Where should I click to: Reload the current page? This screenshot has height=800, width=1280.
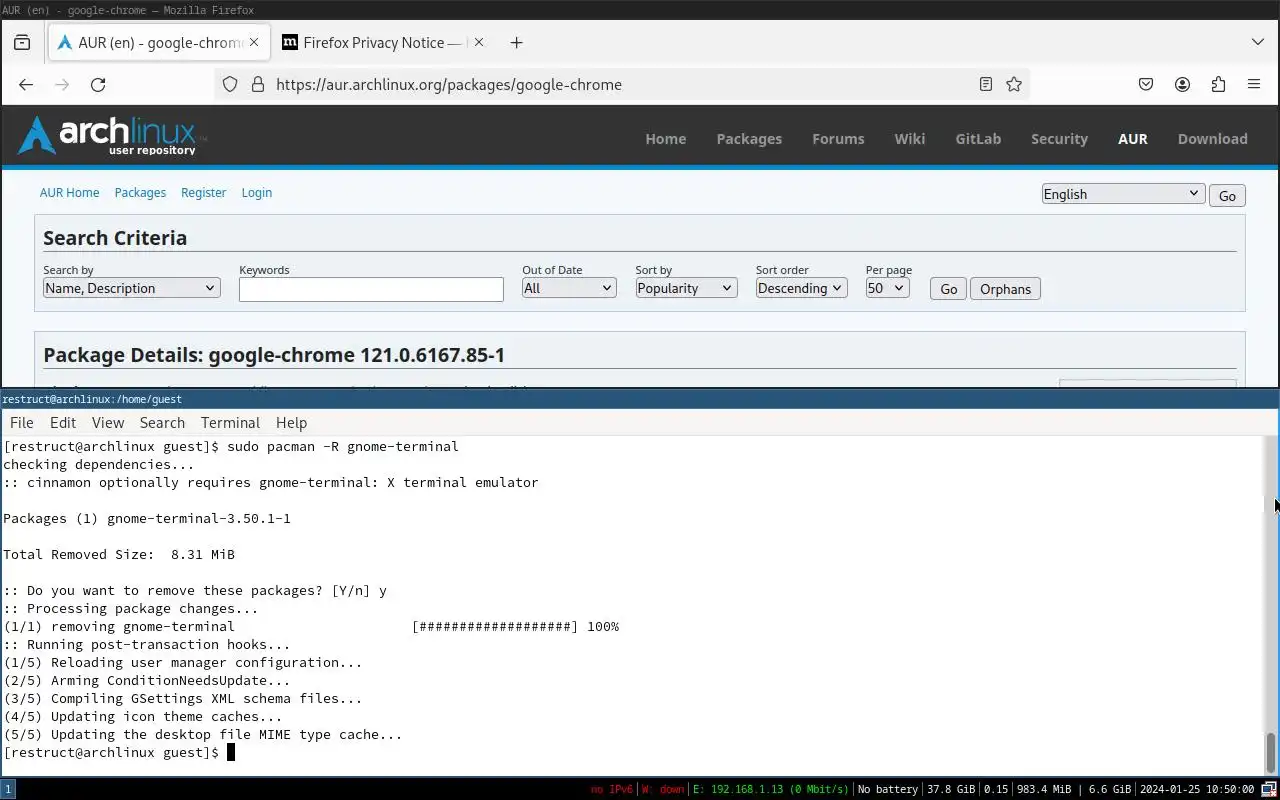coord(98,84)
